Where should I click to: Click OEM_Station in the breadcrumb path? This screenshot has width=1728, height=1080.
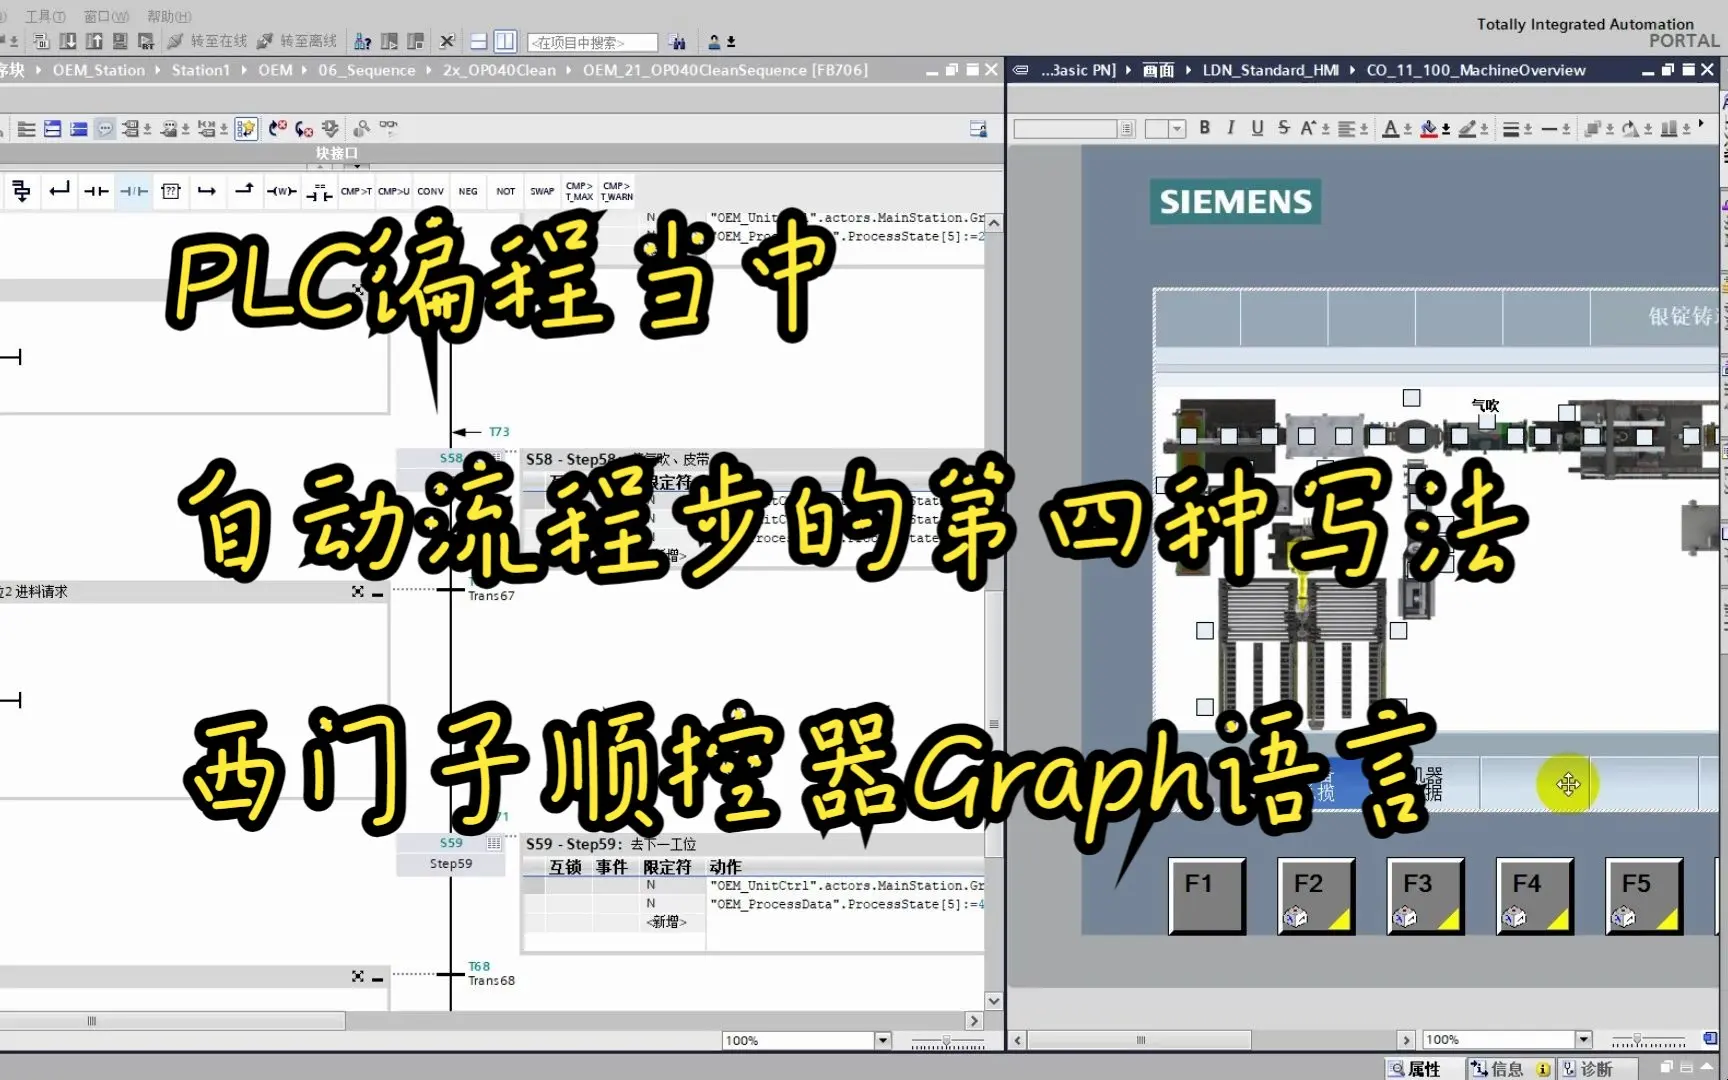click(98, 70)
